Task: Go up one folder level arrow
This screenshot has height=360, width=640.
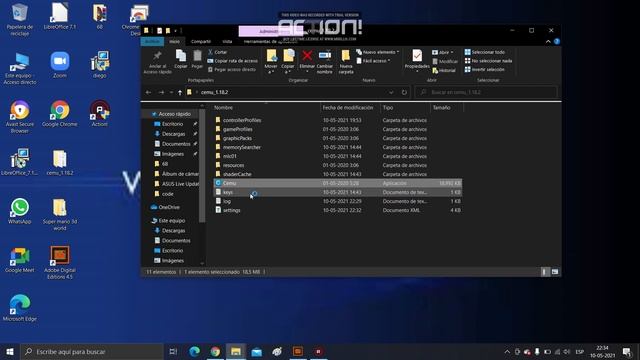Action: 180,93
